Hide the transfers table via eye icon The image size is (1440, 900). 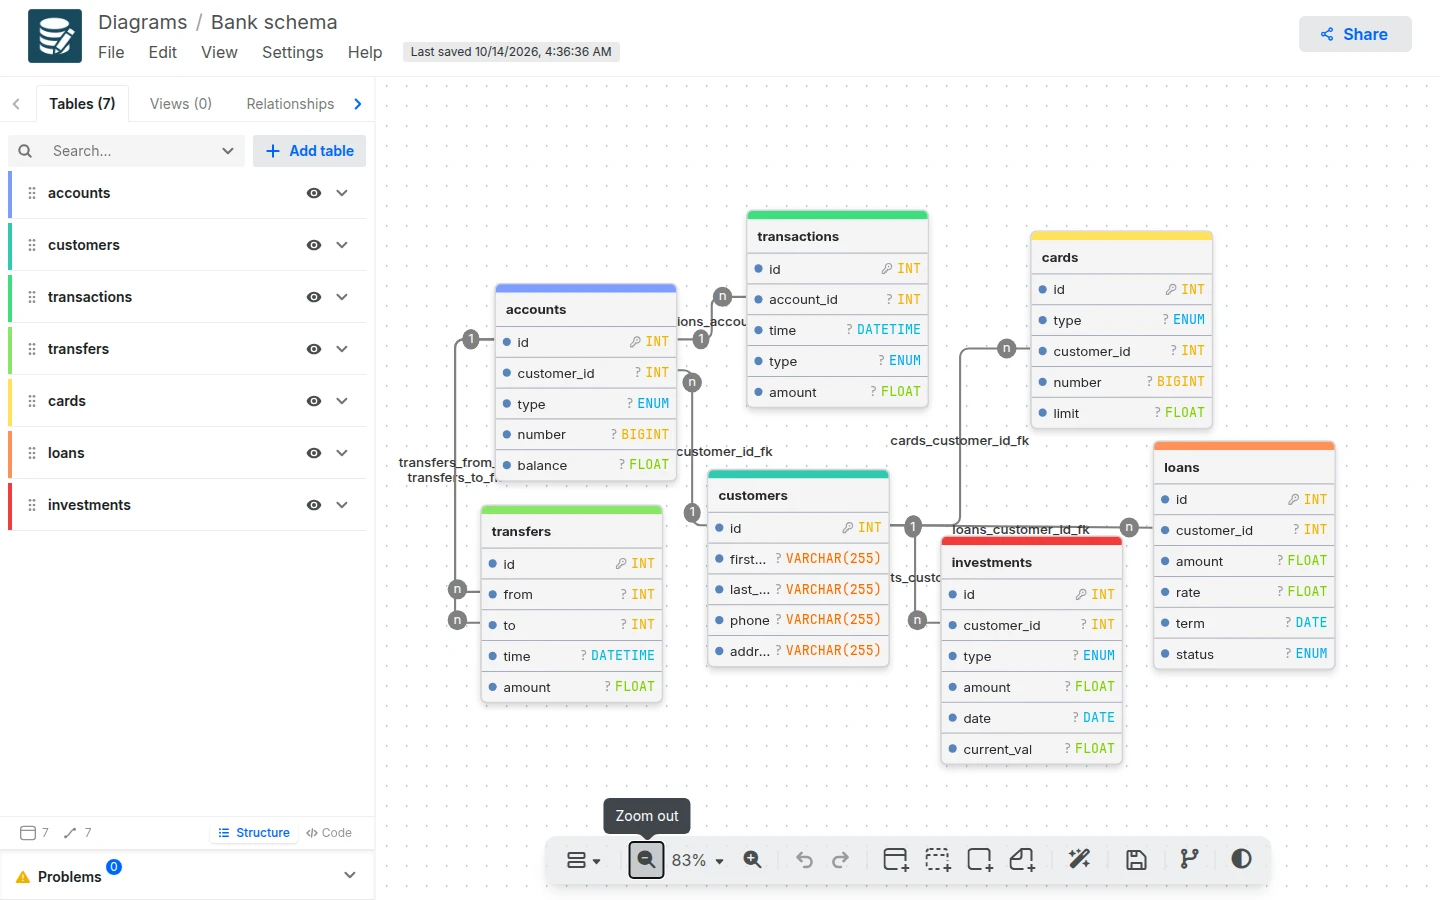tap(314, 349)
